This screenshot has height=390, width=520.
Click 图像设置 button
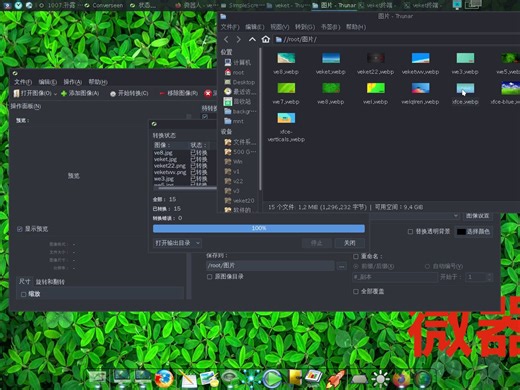click(x=477, y=216)
